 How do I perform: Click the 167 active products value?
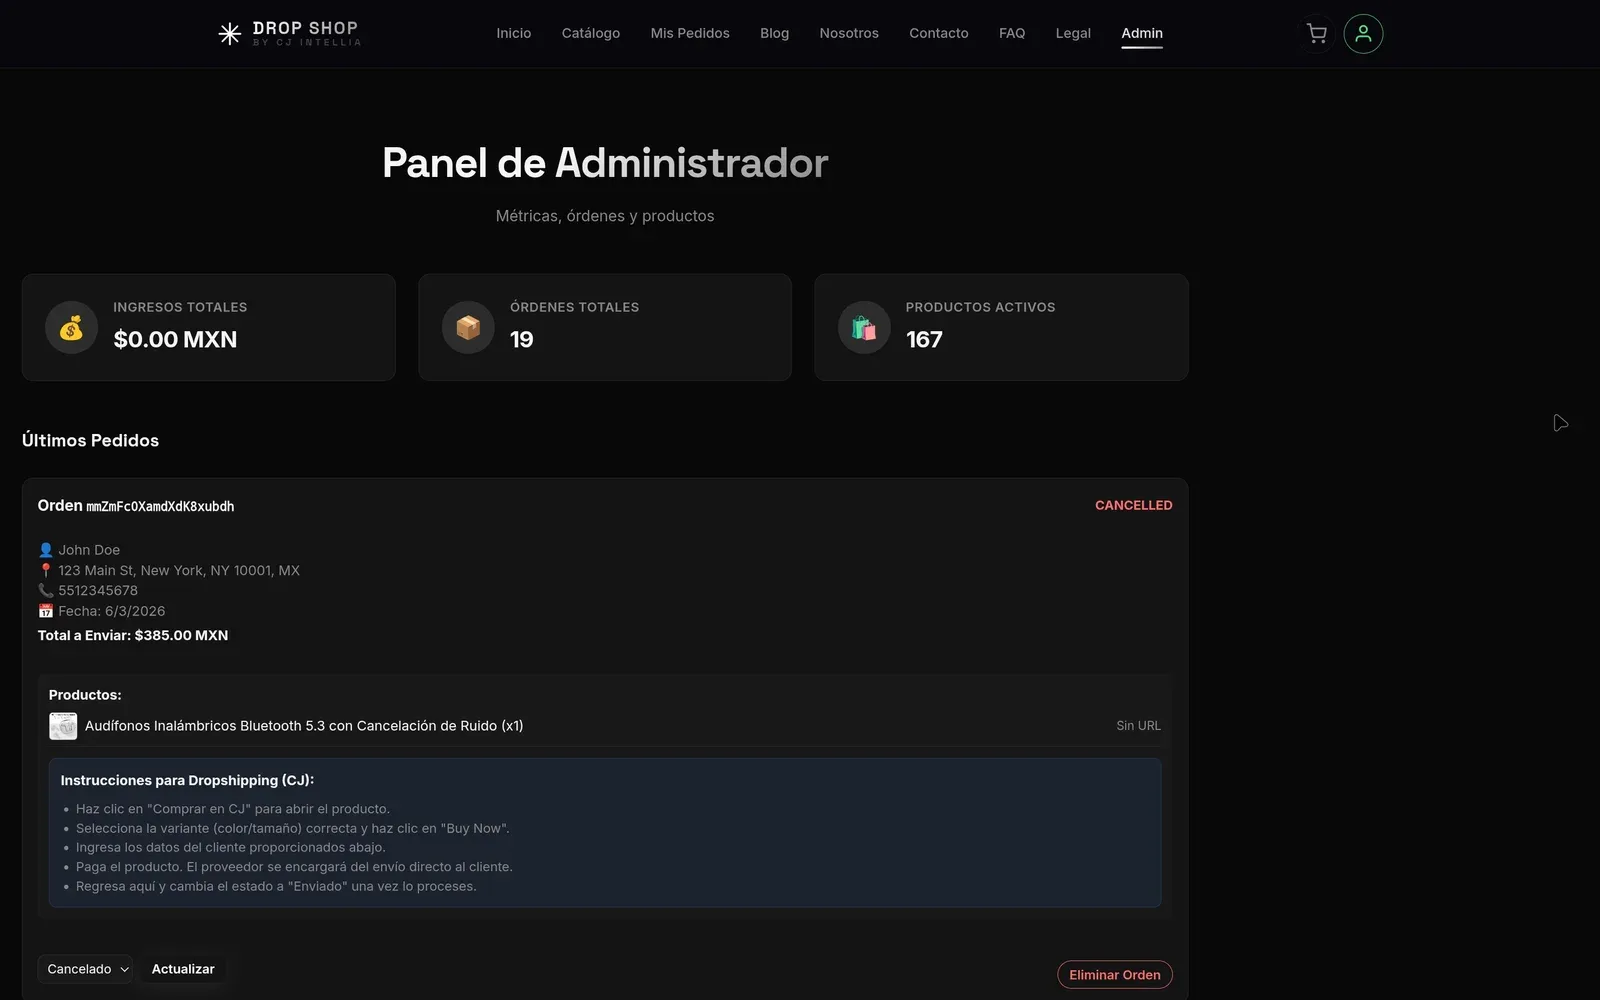[924, 339]
